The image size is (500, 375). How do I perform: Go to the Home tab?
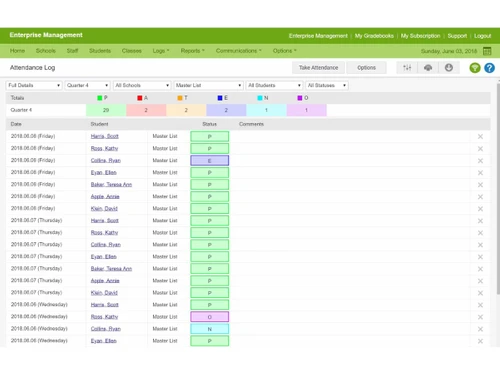17,51
